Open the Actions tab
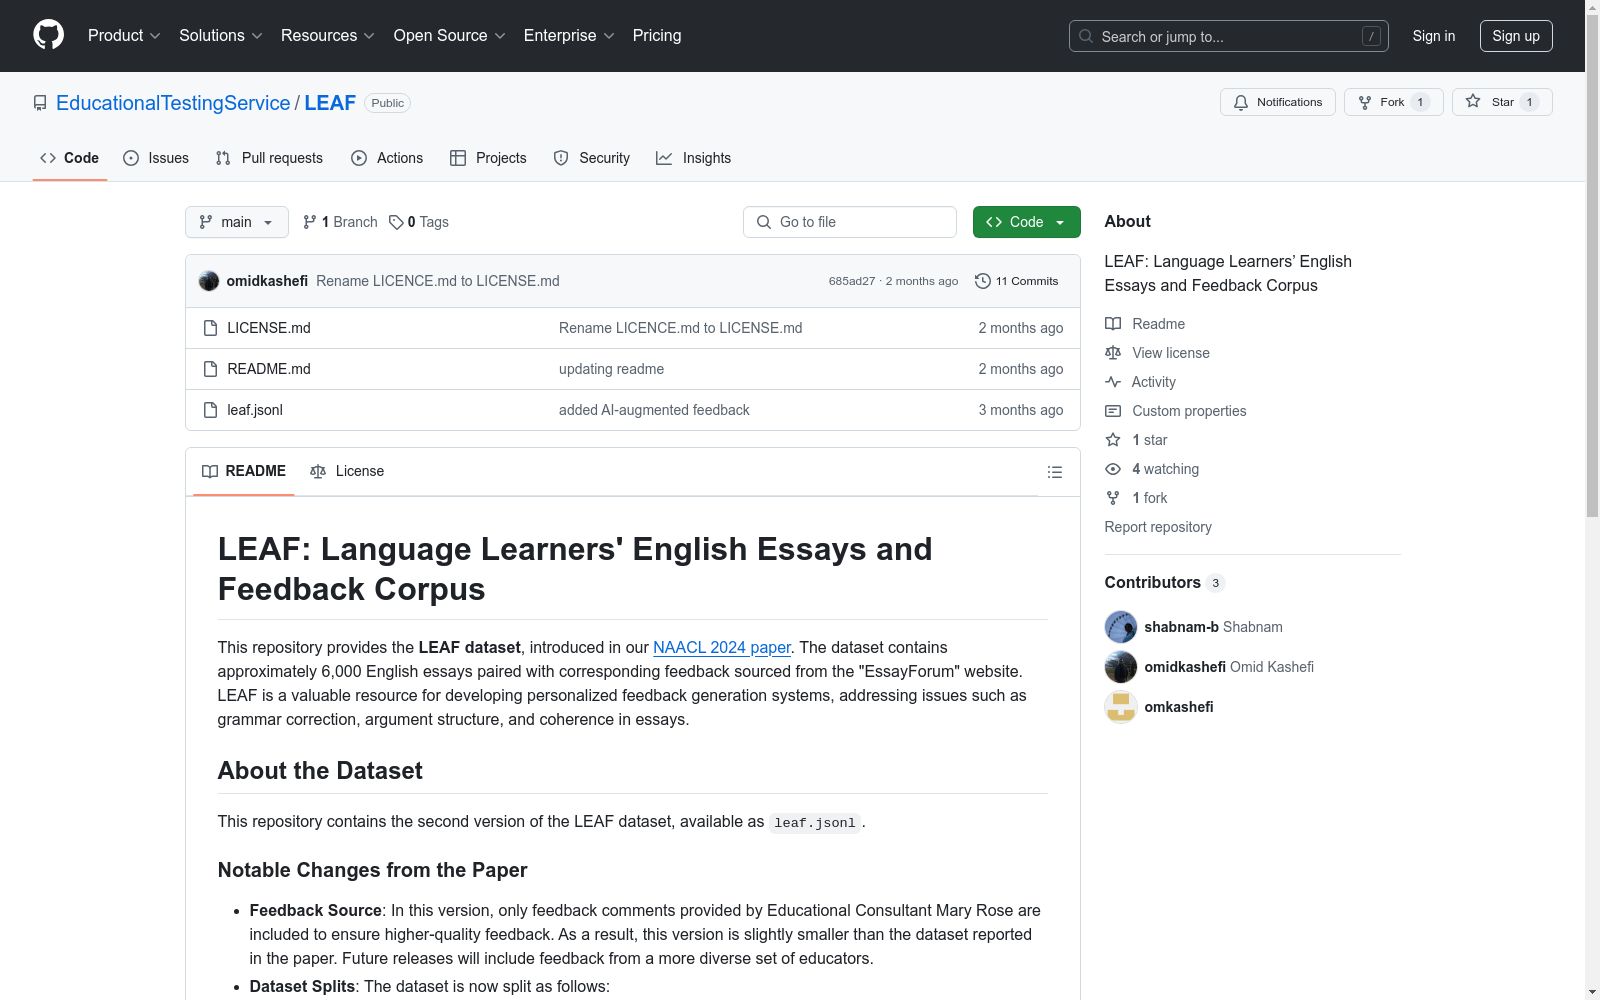Image resolution: width=1600 pixels, height=1000 pixels. coord(387,158)
